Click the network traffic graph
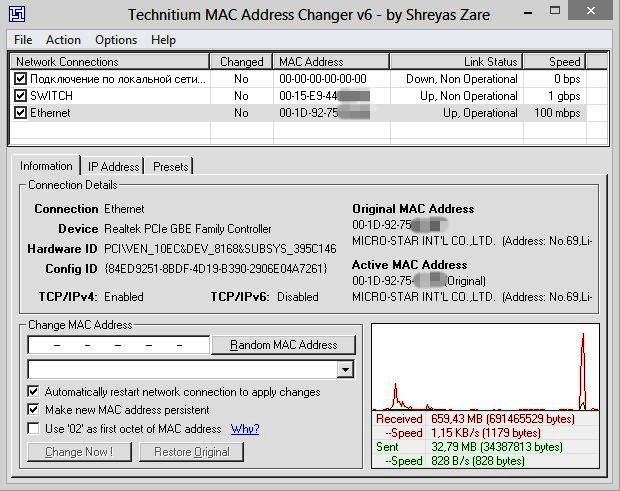Screen dimensions: 620x491 (x=486, y=367)
